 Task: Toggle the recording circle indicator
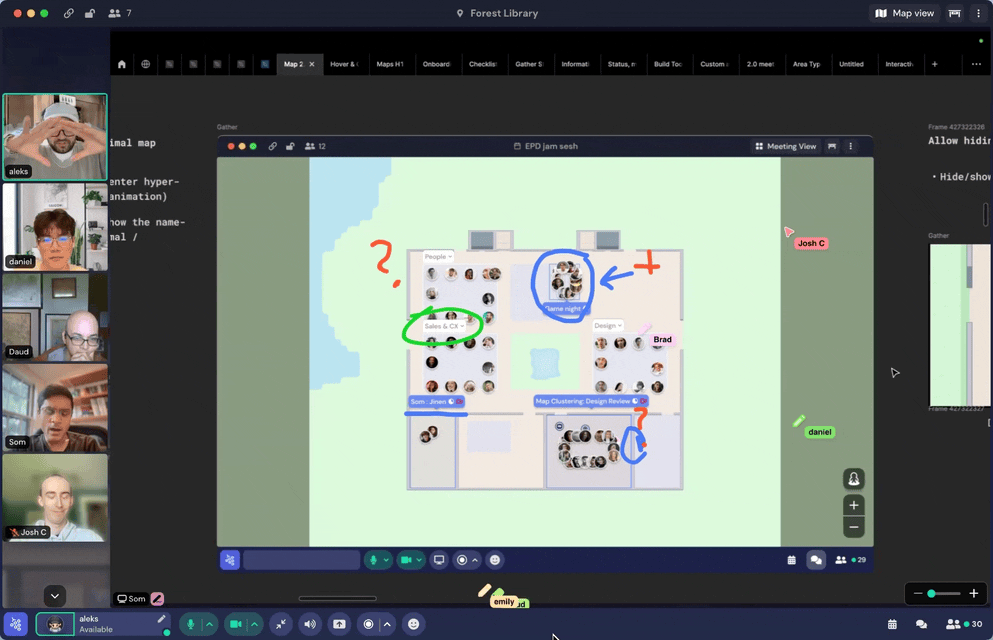(x=367, y=624)
